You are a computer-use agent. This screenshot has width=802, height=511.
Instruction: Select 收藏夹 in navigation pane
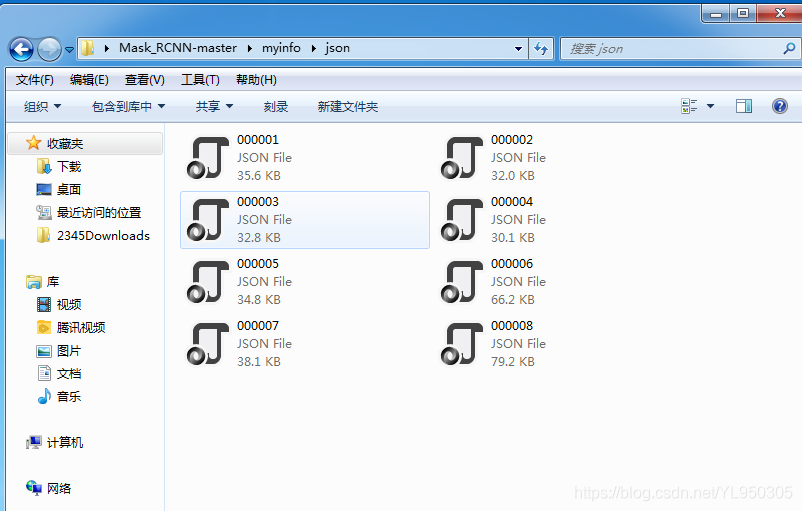(85, 143)
